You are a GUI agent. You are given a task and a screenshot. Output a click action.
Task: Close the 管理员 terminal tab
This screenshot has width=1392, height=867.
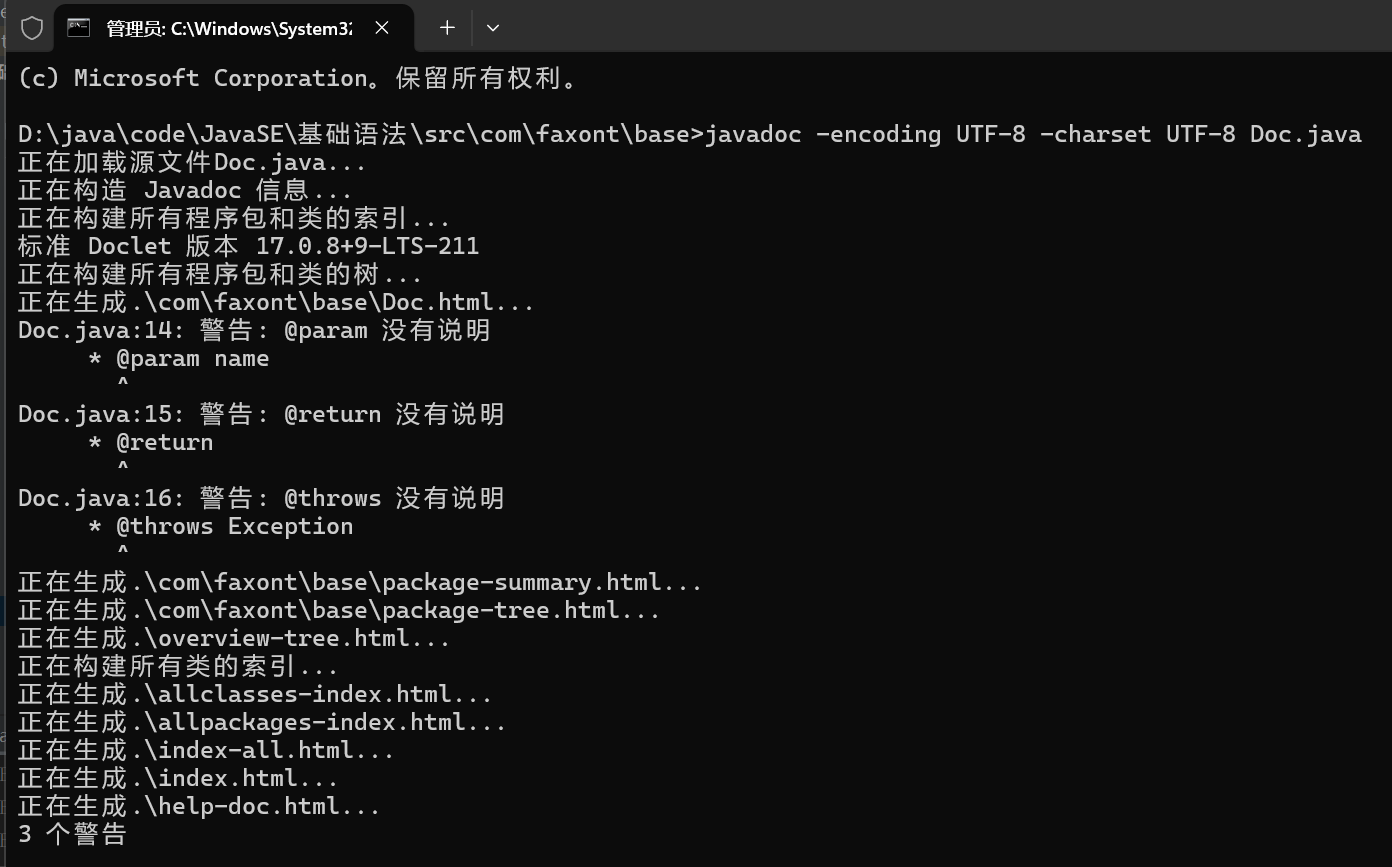click(x=382, y=28)
